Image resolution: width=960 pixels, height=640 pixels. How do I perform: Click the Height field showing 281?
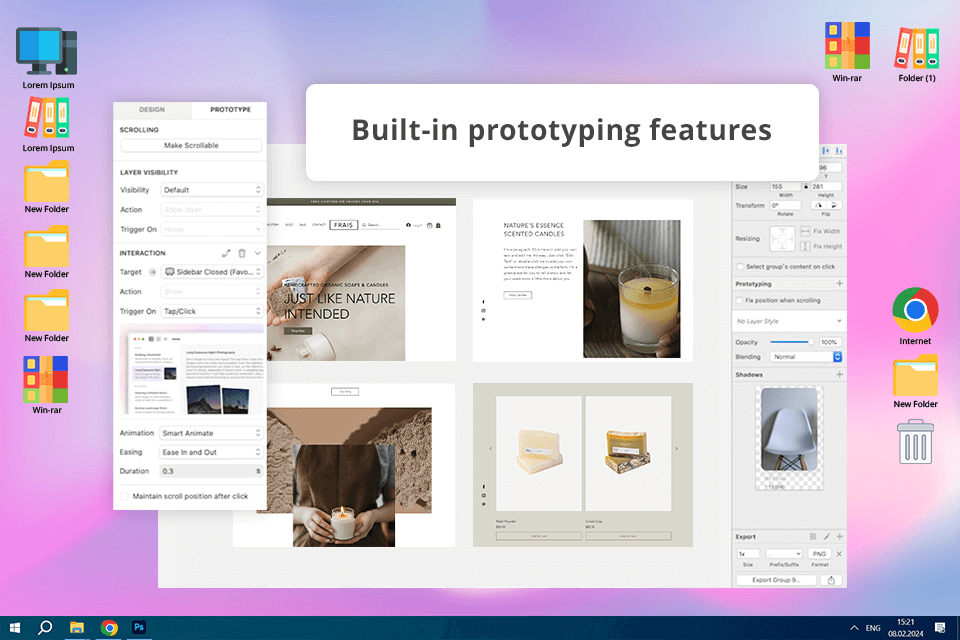[x=826, y=186]
